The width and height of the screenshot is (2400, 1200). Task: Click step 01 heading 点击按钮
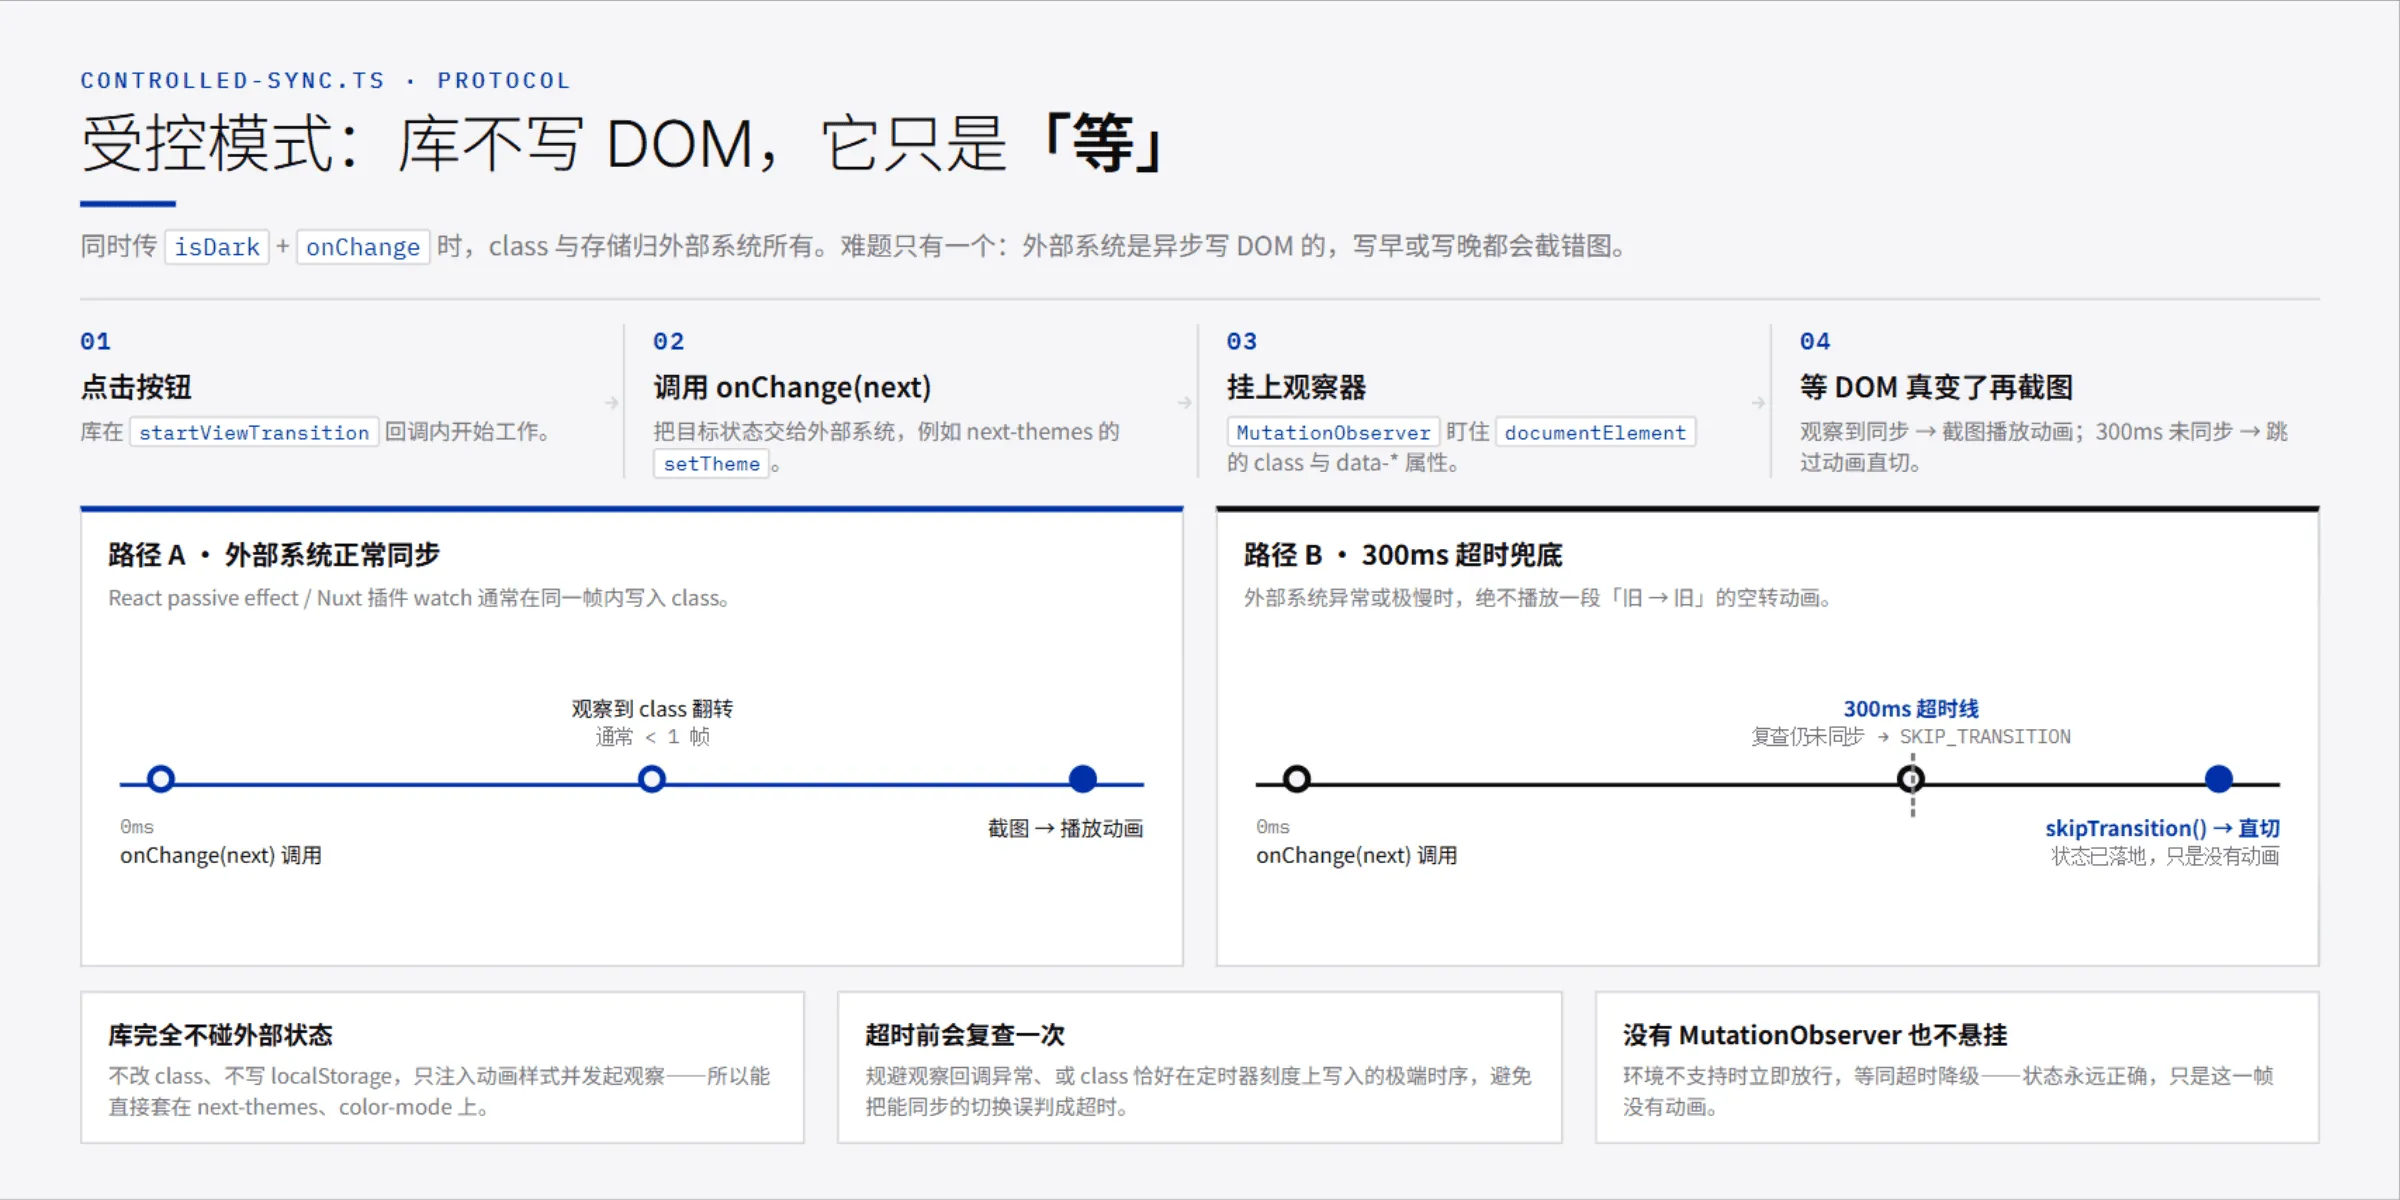tap(136, 387)
